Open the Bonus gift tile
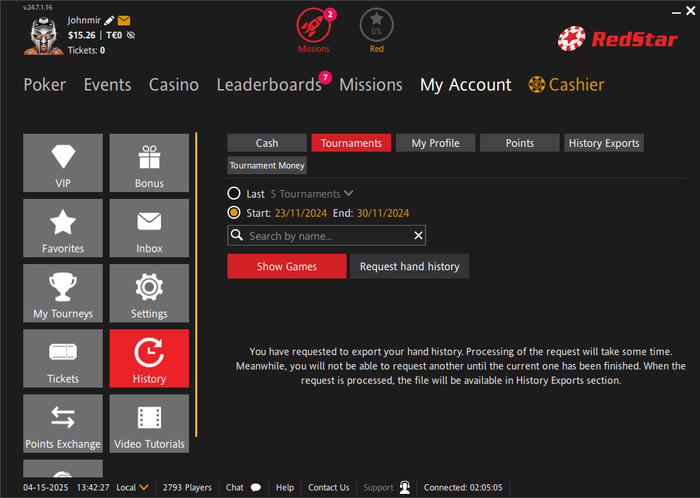 click(x=149, y=163)
